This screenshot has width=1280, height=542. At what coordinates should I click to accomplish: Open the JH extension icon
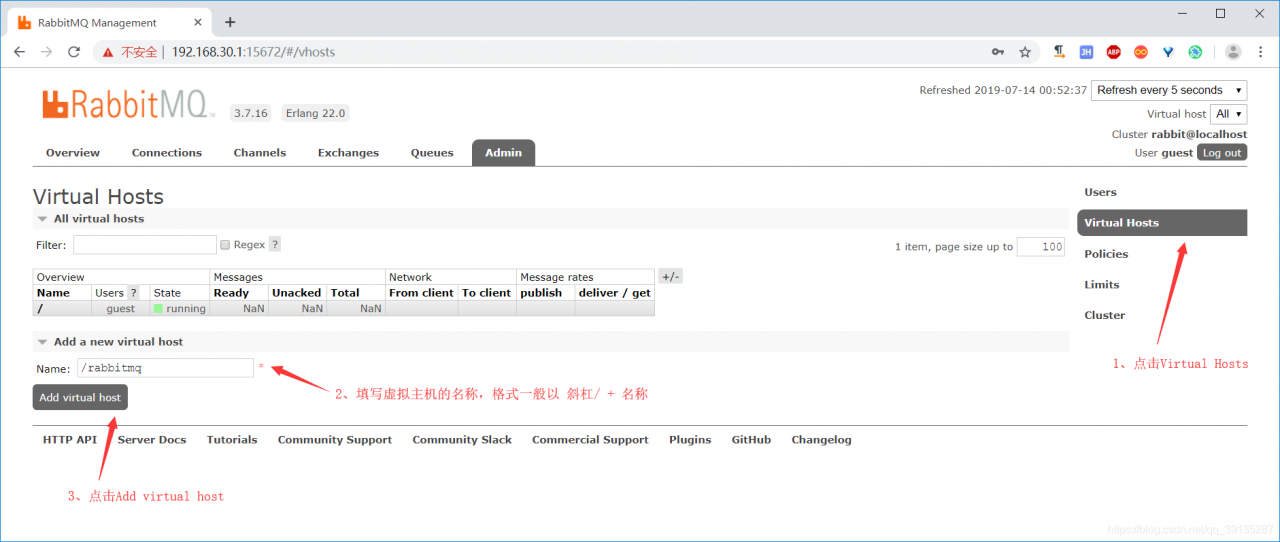[x=1086, y=52]
